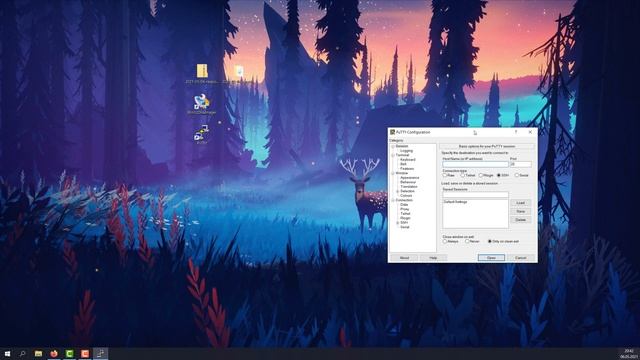This screenshot has width=640, height=360.
Task: Open Bell settings category
Action: coord(403,164)
